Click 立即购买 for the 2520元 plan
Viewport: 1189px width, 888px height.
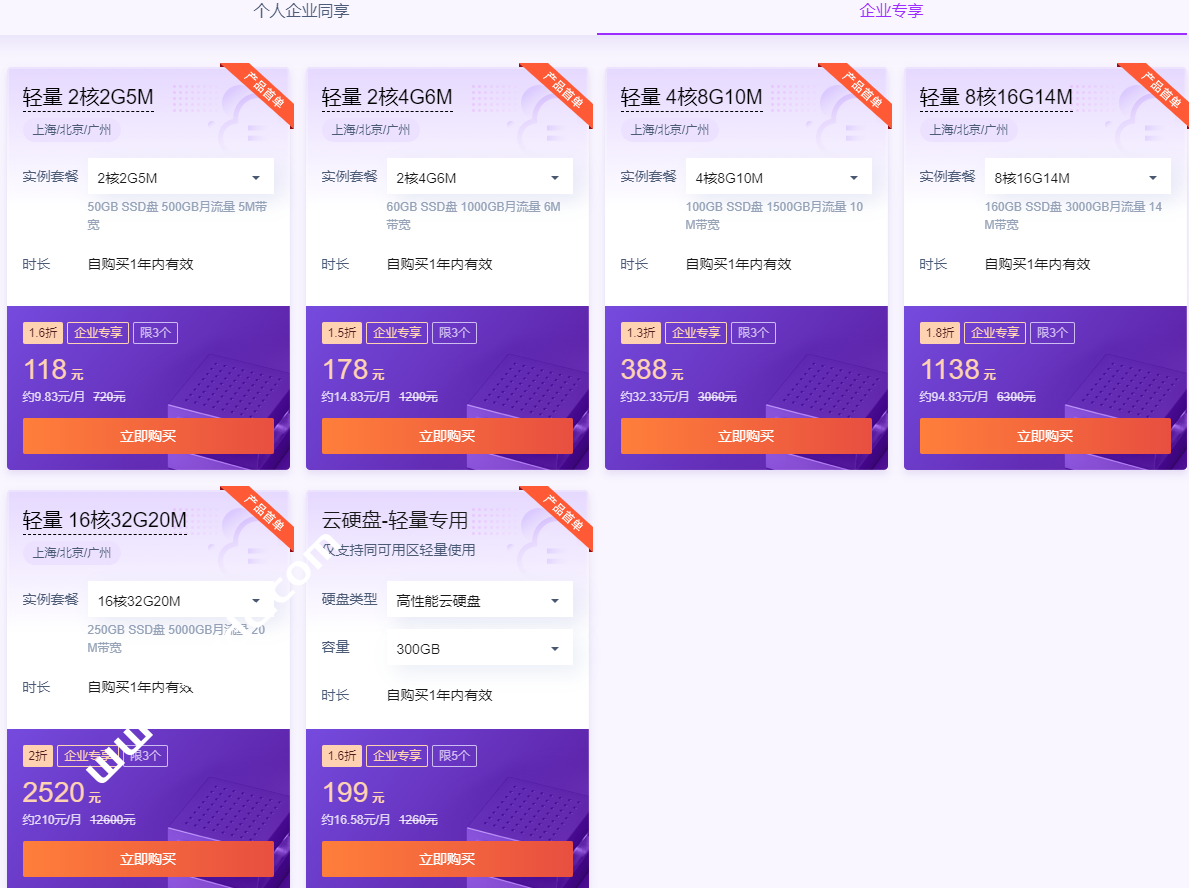(x=148, y=859)
